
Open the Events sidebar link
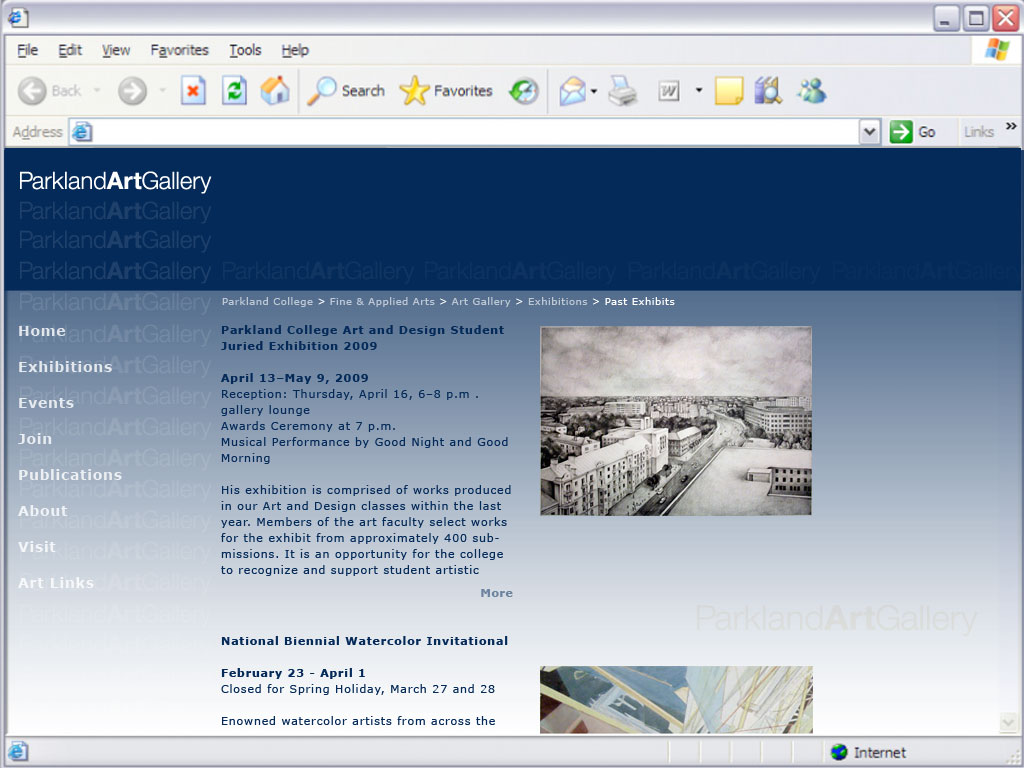(x=46, y=403)
